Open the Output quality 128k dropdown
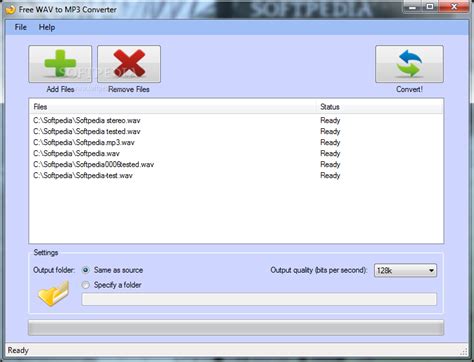474x362 pixels. click(x=405, y=270)
